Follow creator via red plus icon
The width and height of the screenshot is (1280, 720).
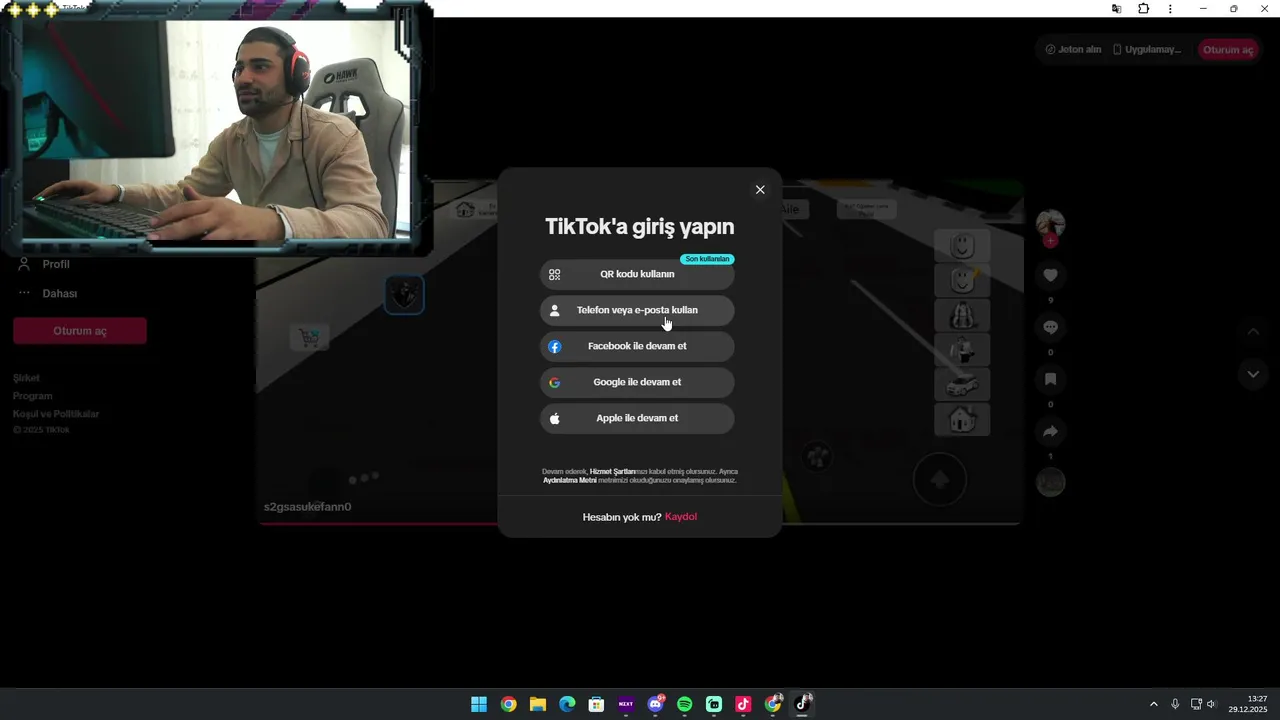point(1050,241)
